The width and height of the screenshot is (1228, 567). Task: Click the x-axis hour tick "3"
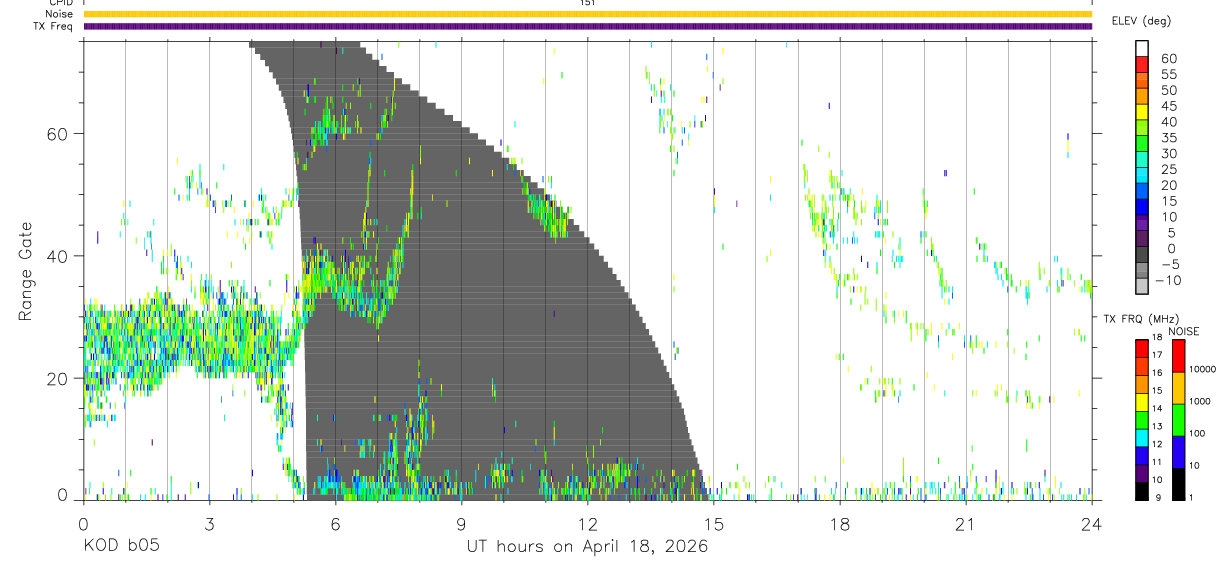pyautogui.click(x=209, y=523)
